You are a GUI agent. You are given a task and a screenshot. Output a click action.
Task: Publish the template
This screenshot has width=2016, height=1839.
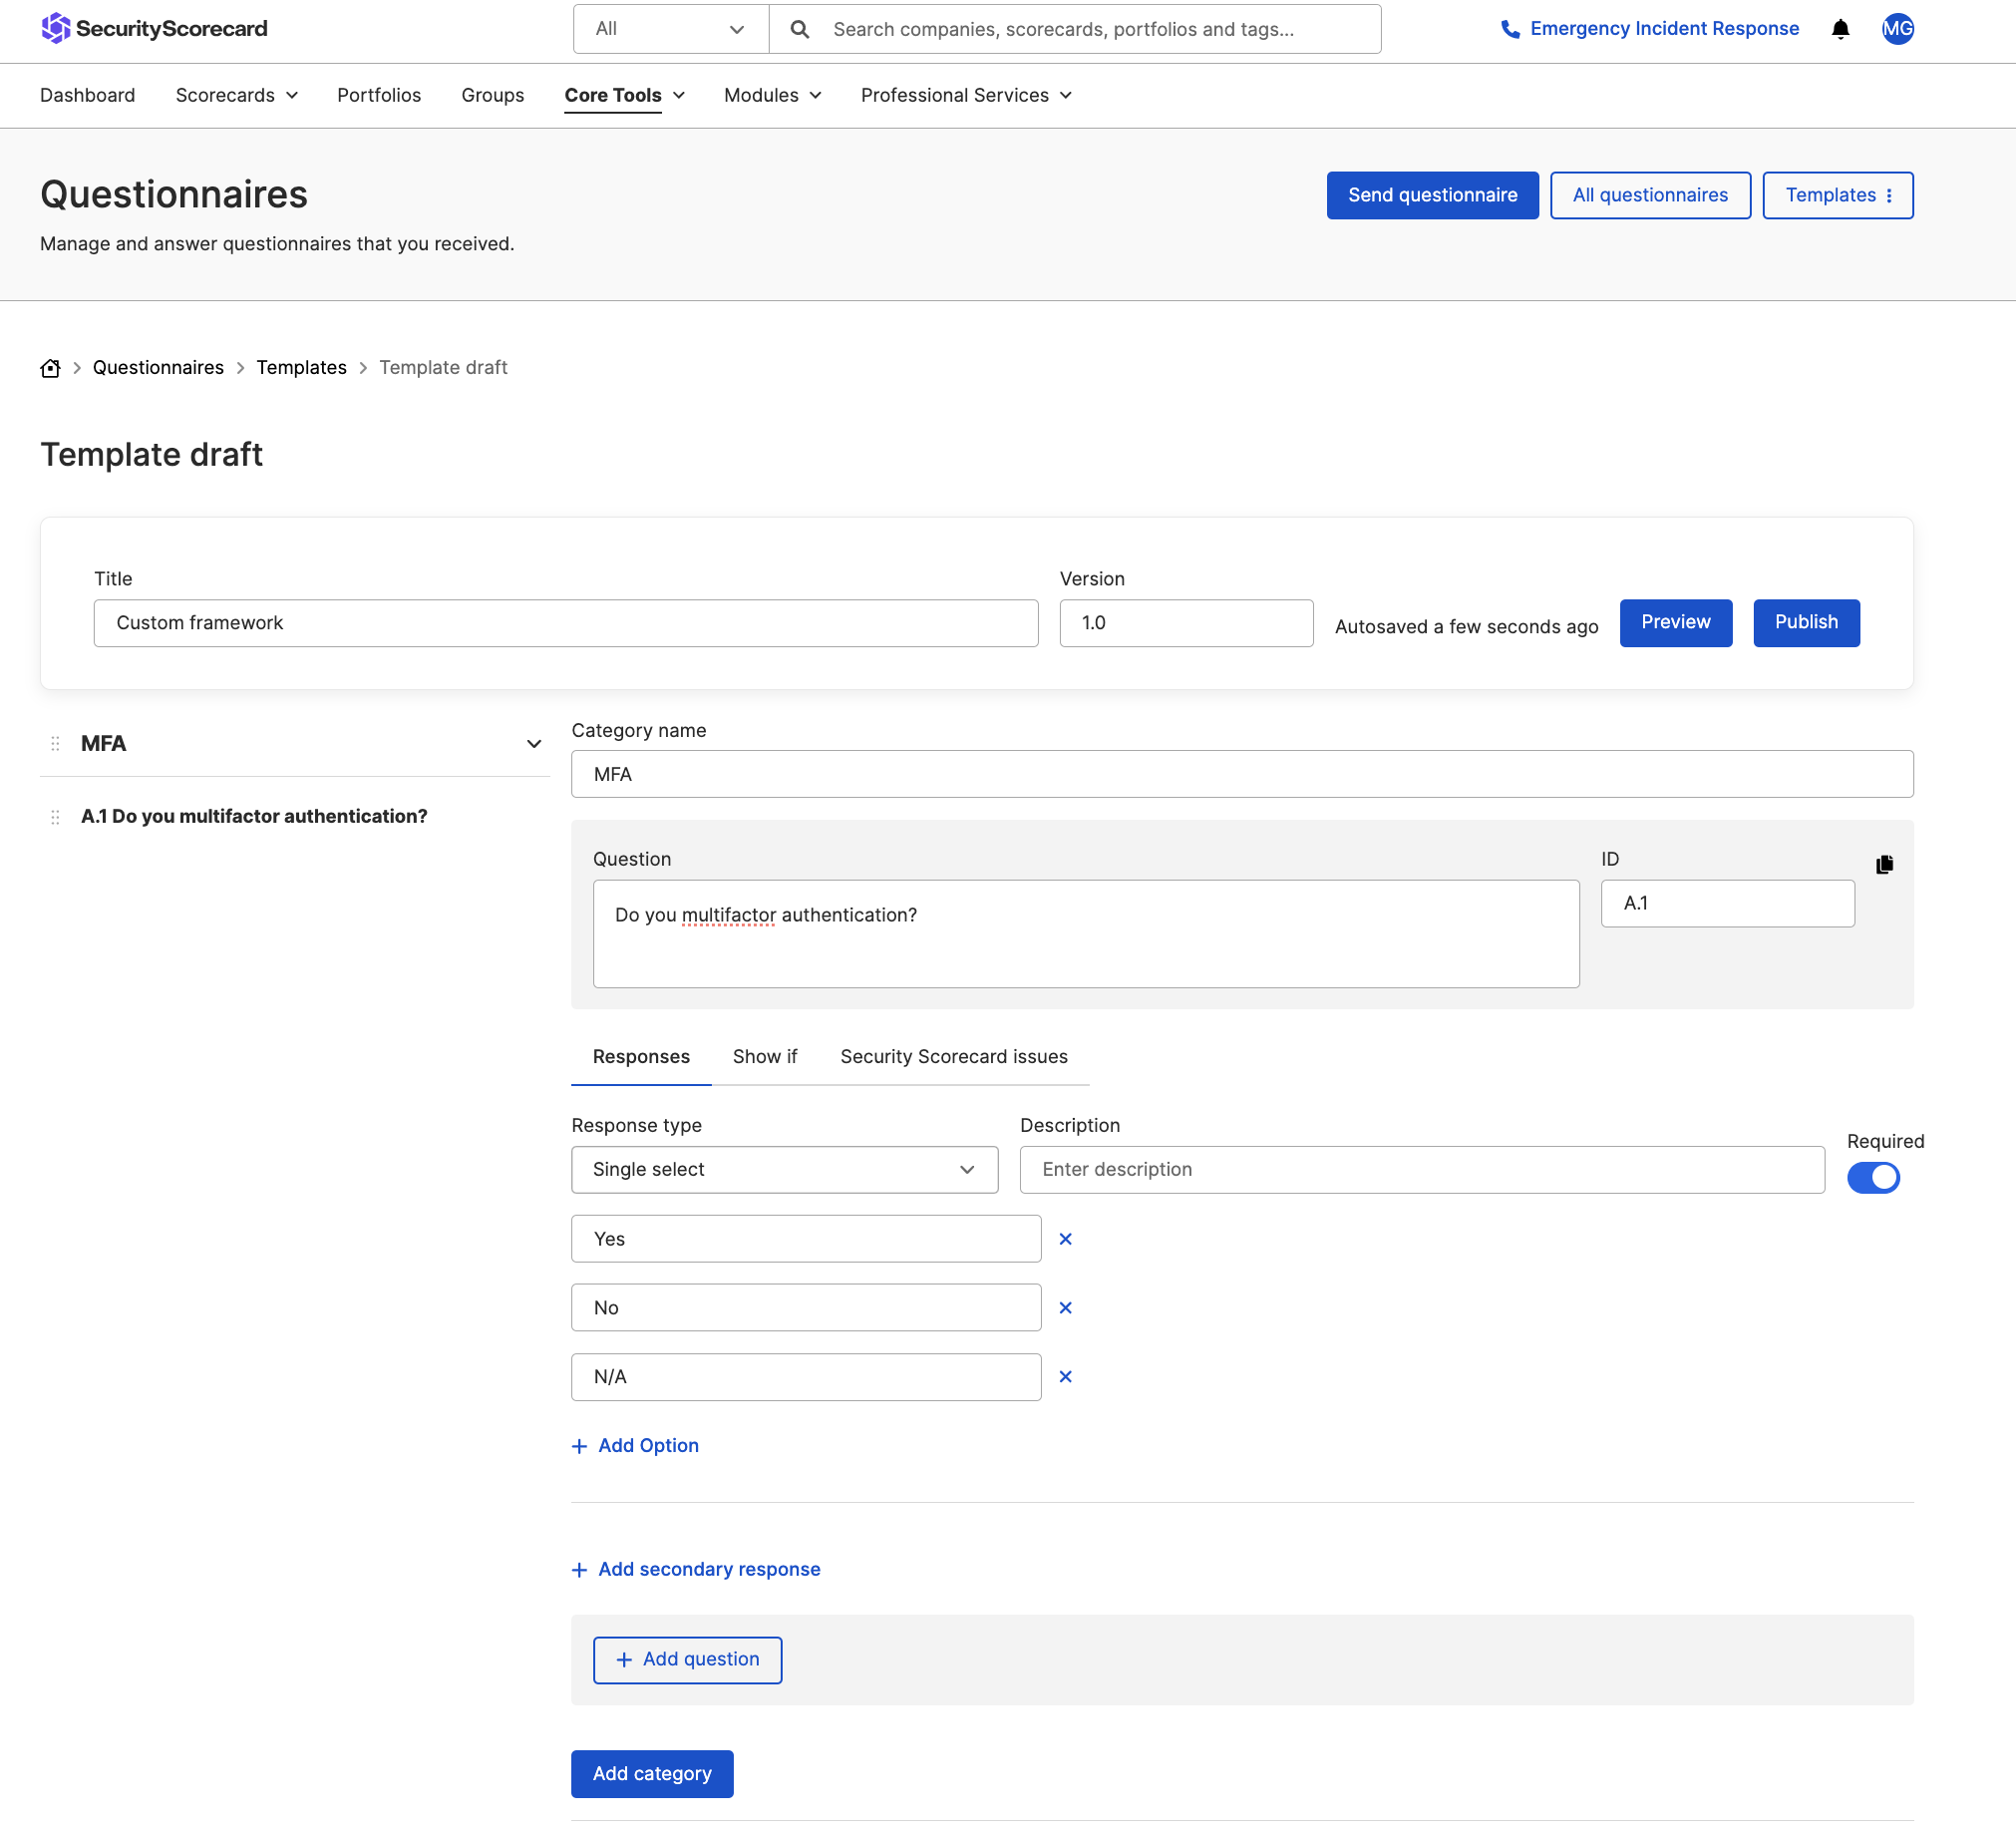click(x=1806, y=622)
